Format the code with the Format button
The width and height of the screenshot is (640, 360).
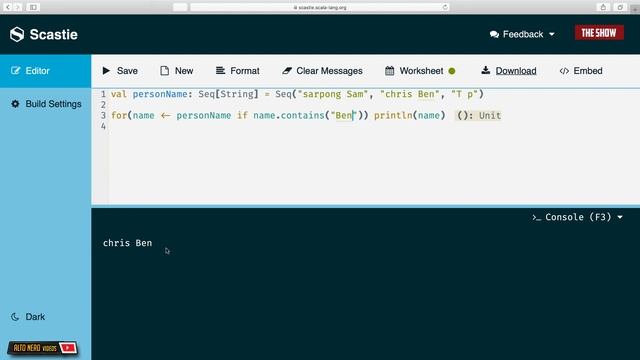(x=238, y=71)
